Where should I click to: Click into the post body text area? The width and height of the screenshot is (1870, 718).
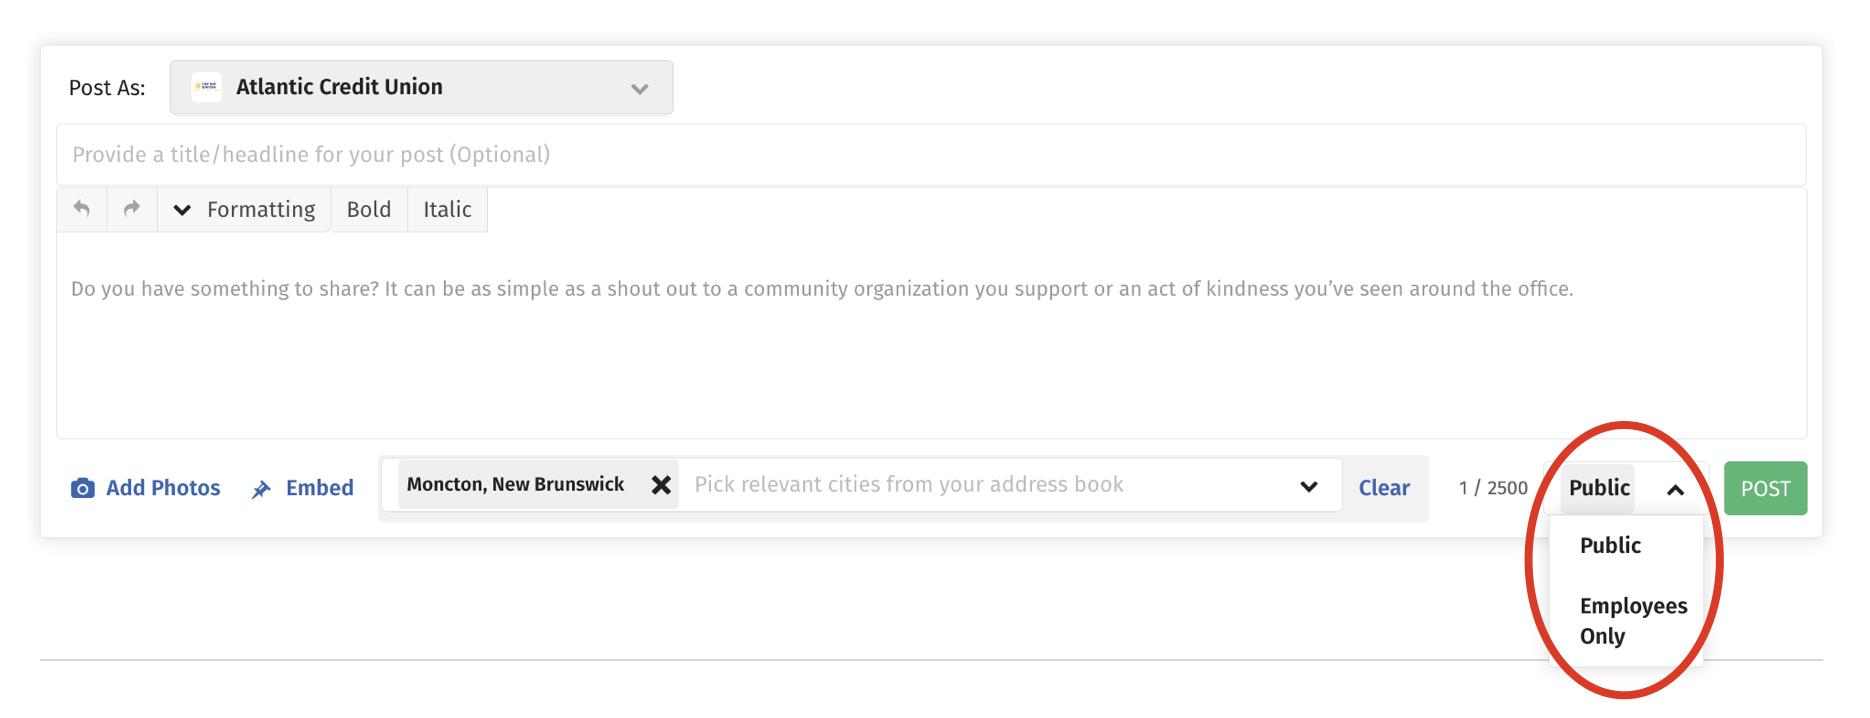point(931,335)
